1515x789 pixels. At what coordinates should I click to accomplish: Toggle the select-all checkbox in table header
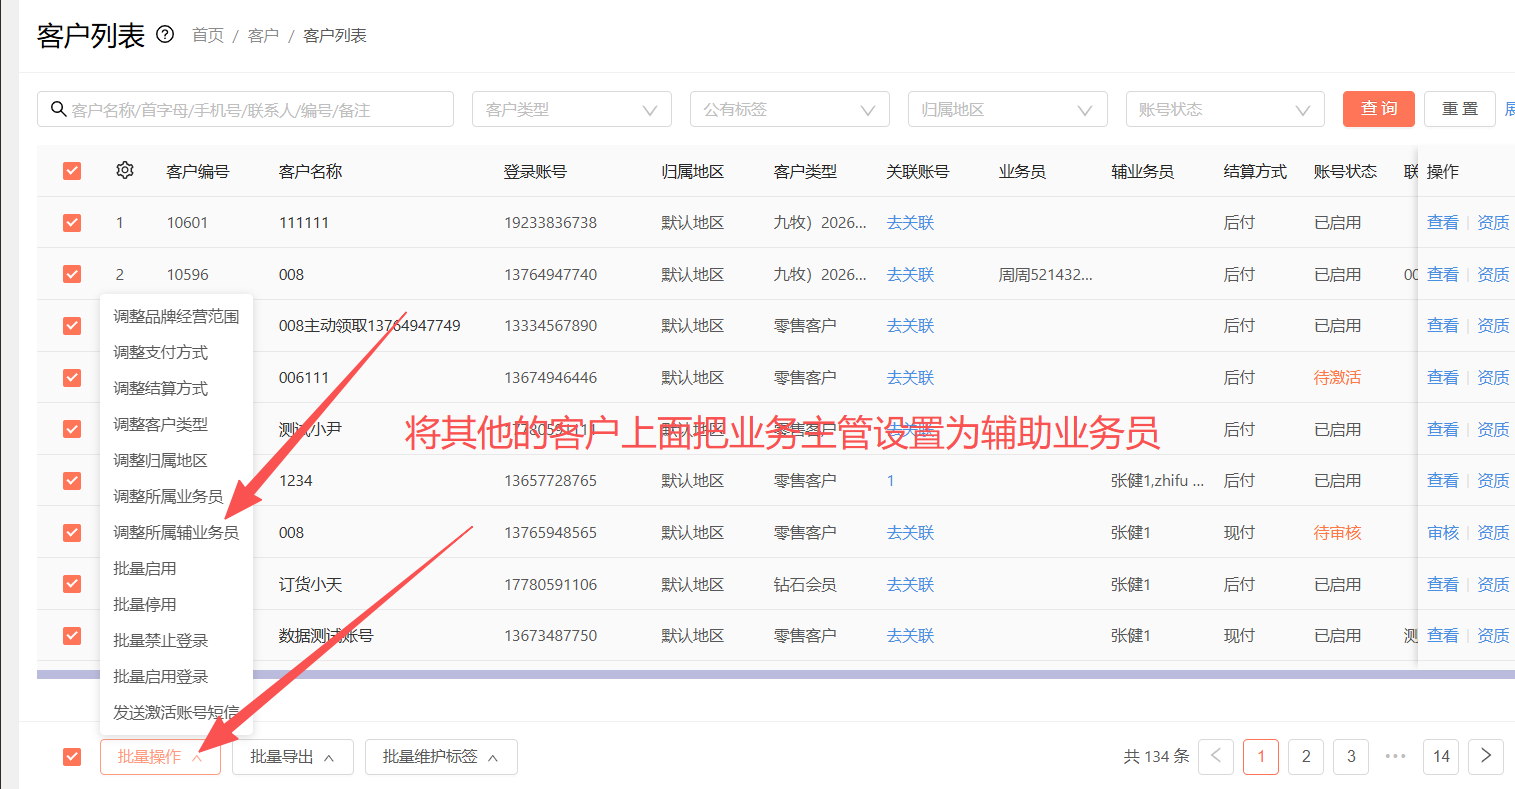coord(72,171)
